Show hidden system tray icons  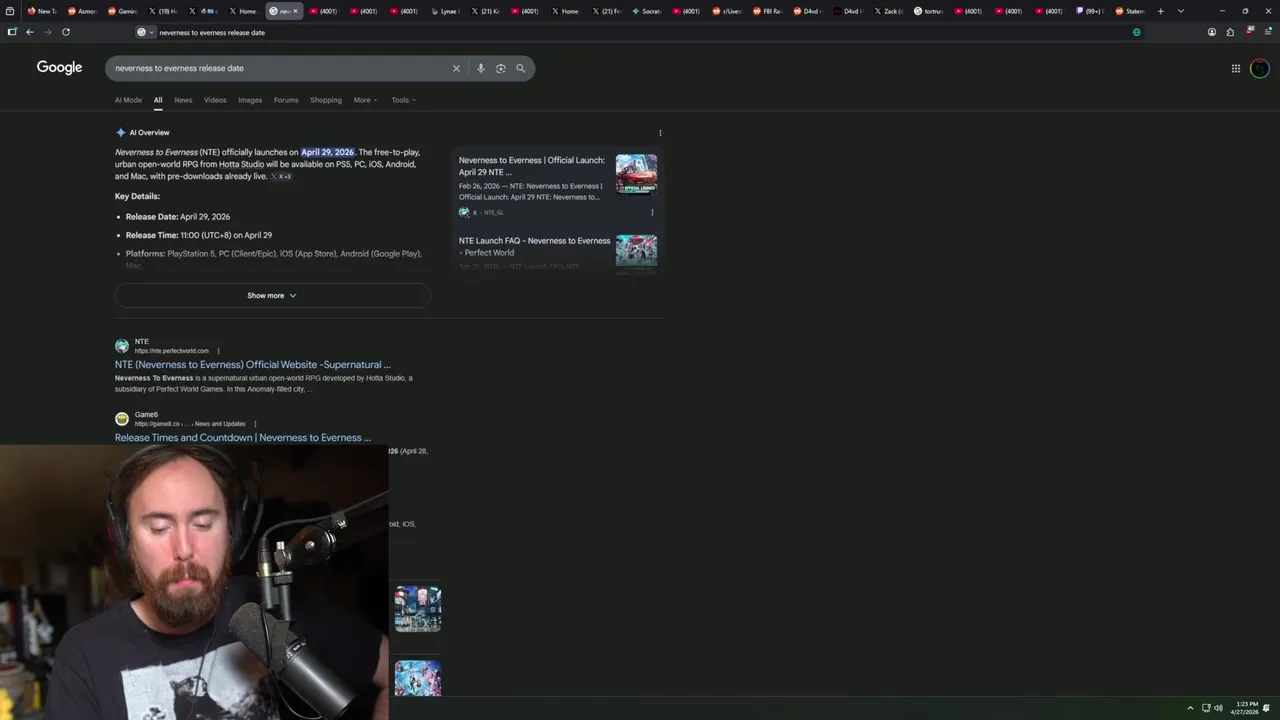(x=1190, y=708)
